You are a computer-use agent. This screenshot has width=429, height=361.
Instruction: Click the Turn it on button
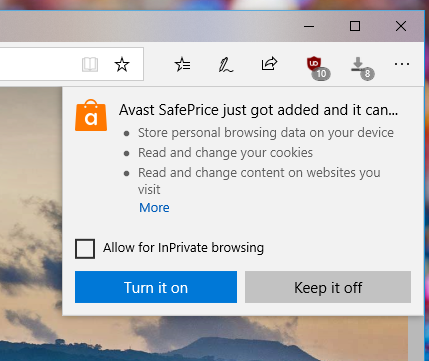pyautogui.click(x=156, y=287)
